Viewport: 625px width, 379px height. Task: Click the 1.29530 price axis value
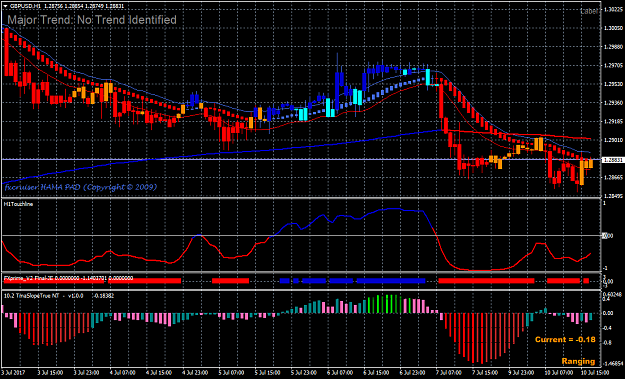pyautogui.click(x=613, y=84)
